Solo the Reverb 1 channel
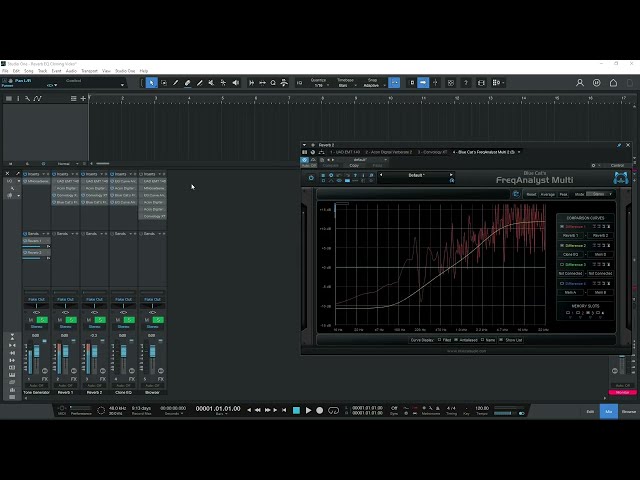This screenshot has width=640, height=480. coord(71,320)
